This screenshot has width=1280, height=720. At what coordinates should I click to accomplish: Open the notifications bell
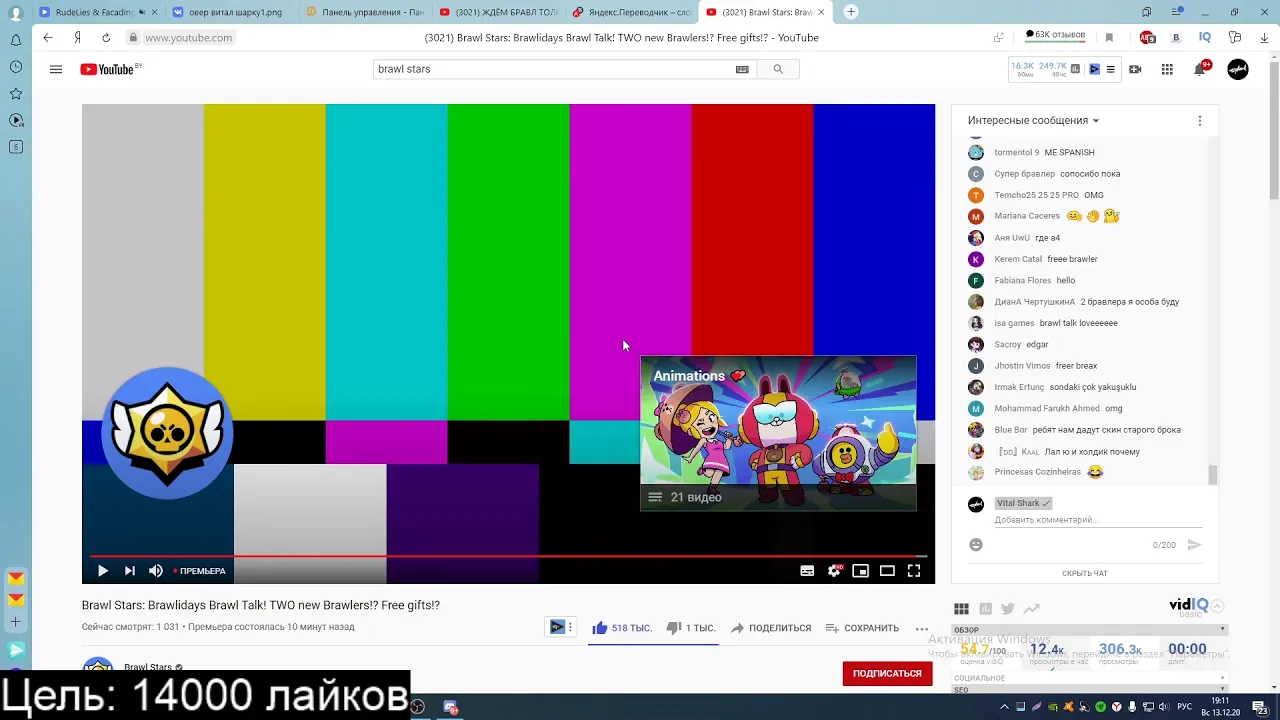coord(1200,69)
